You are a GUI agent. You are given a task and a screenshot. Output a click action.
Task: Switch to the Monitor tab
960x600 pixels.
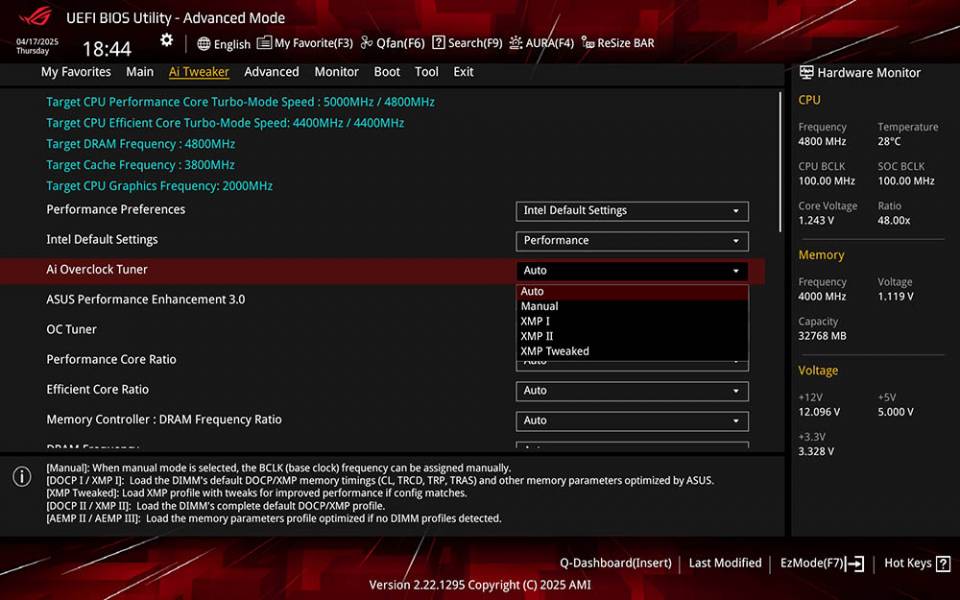pos(336,72)
